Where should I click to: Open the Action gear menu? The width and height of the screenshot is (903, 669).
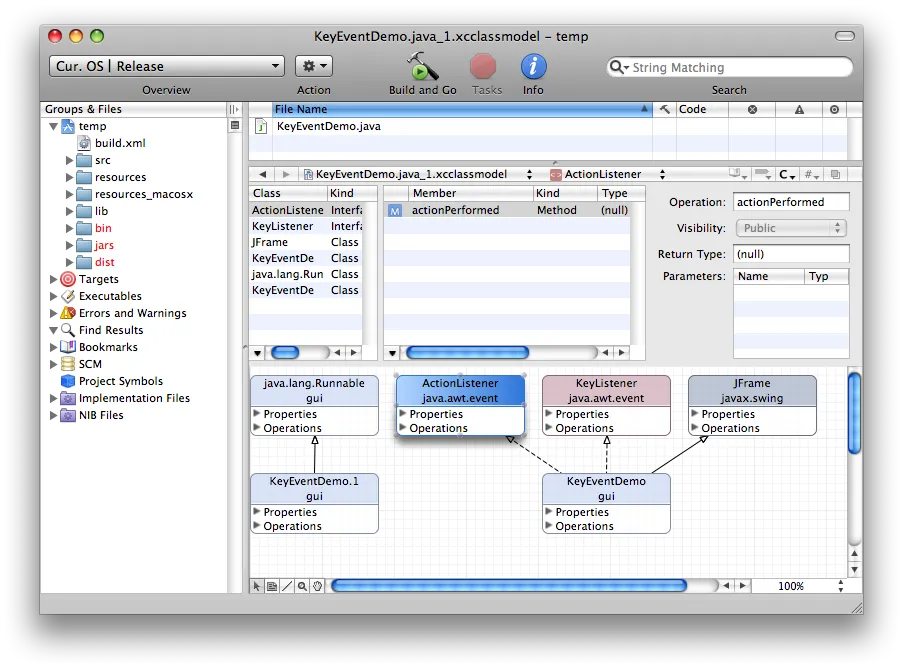point(314,66)
